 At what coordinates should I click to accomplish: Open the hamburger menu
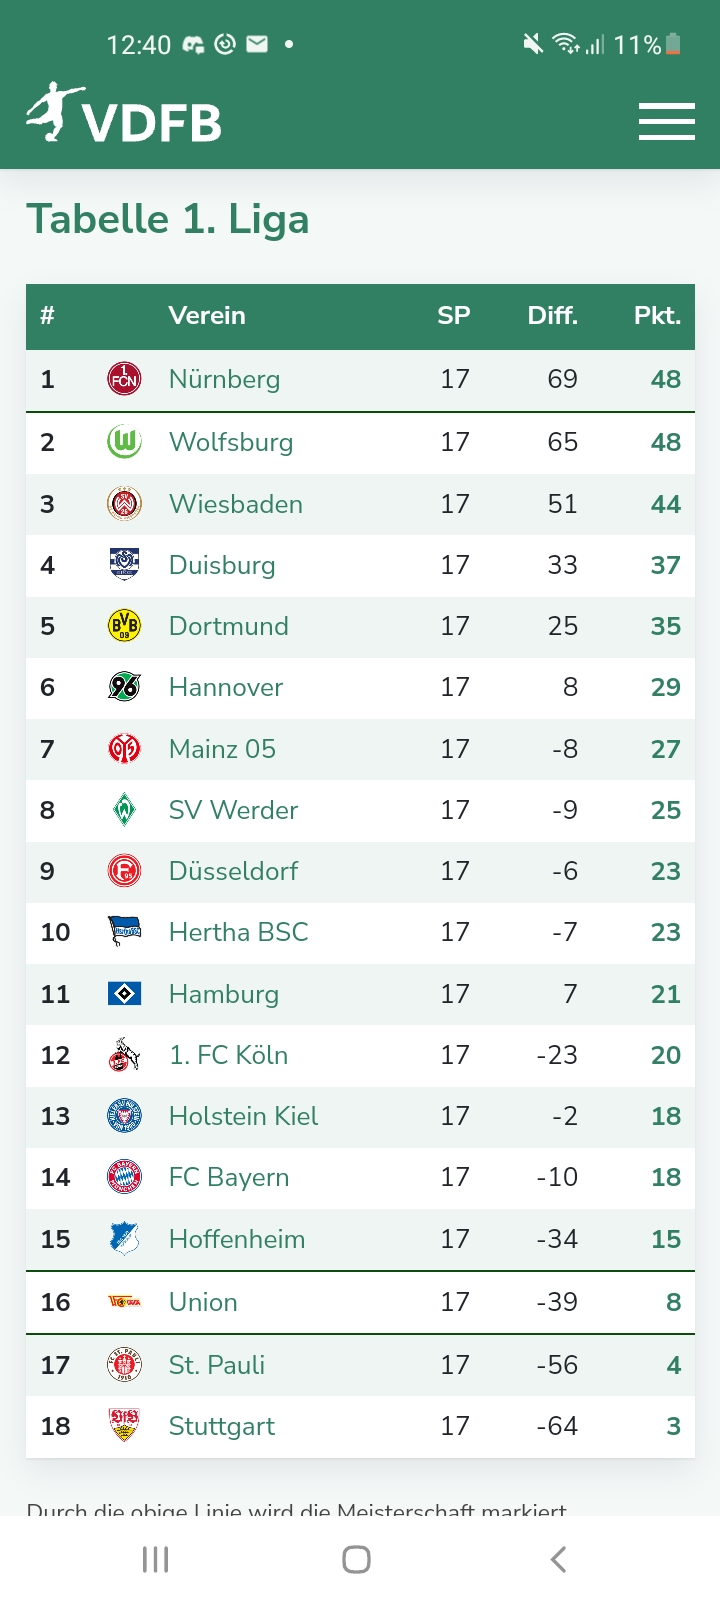click(x=666, y=121)
